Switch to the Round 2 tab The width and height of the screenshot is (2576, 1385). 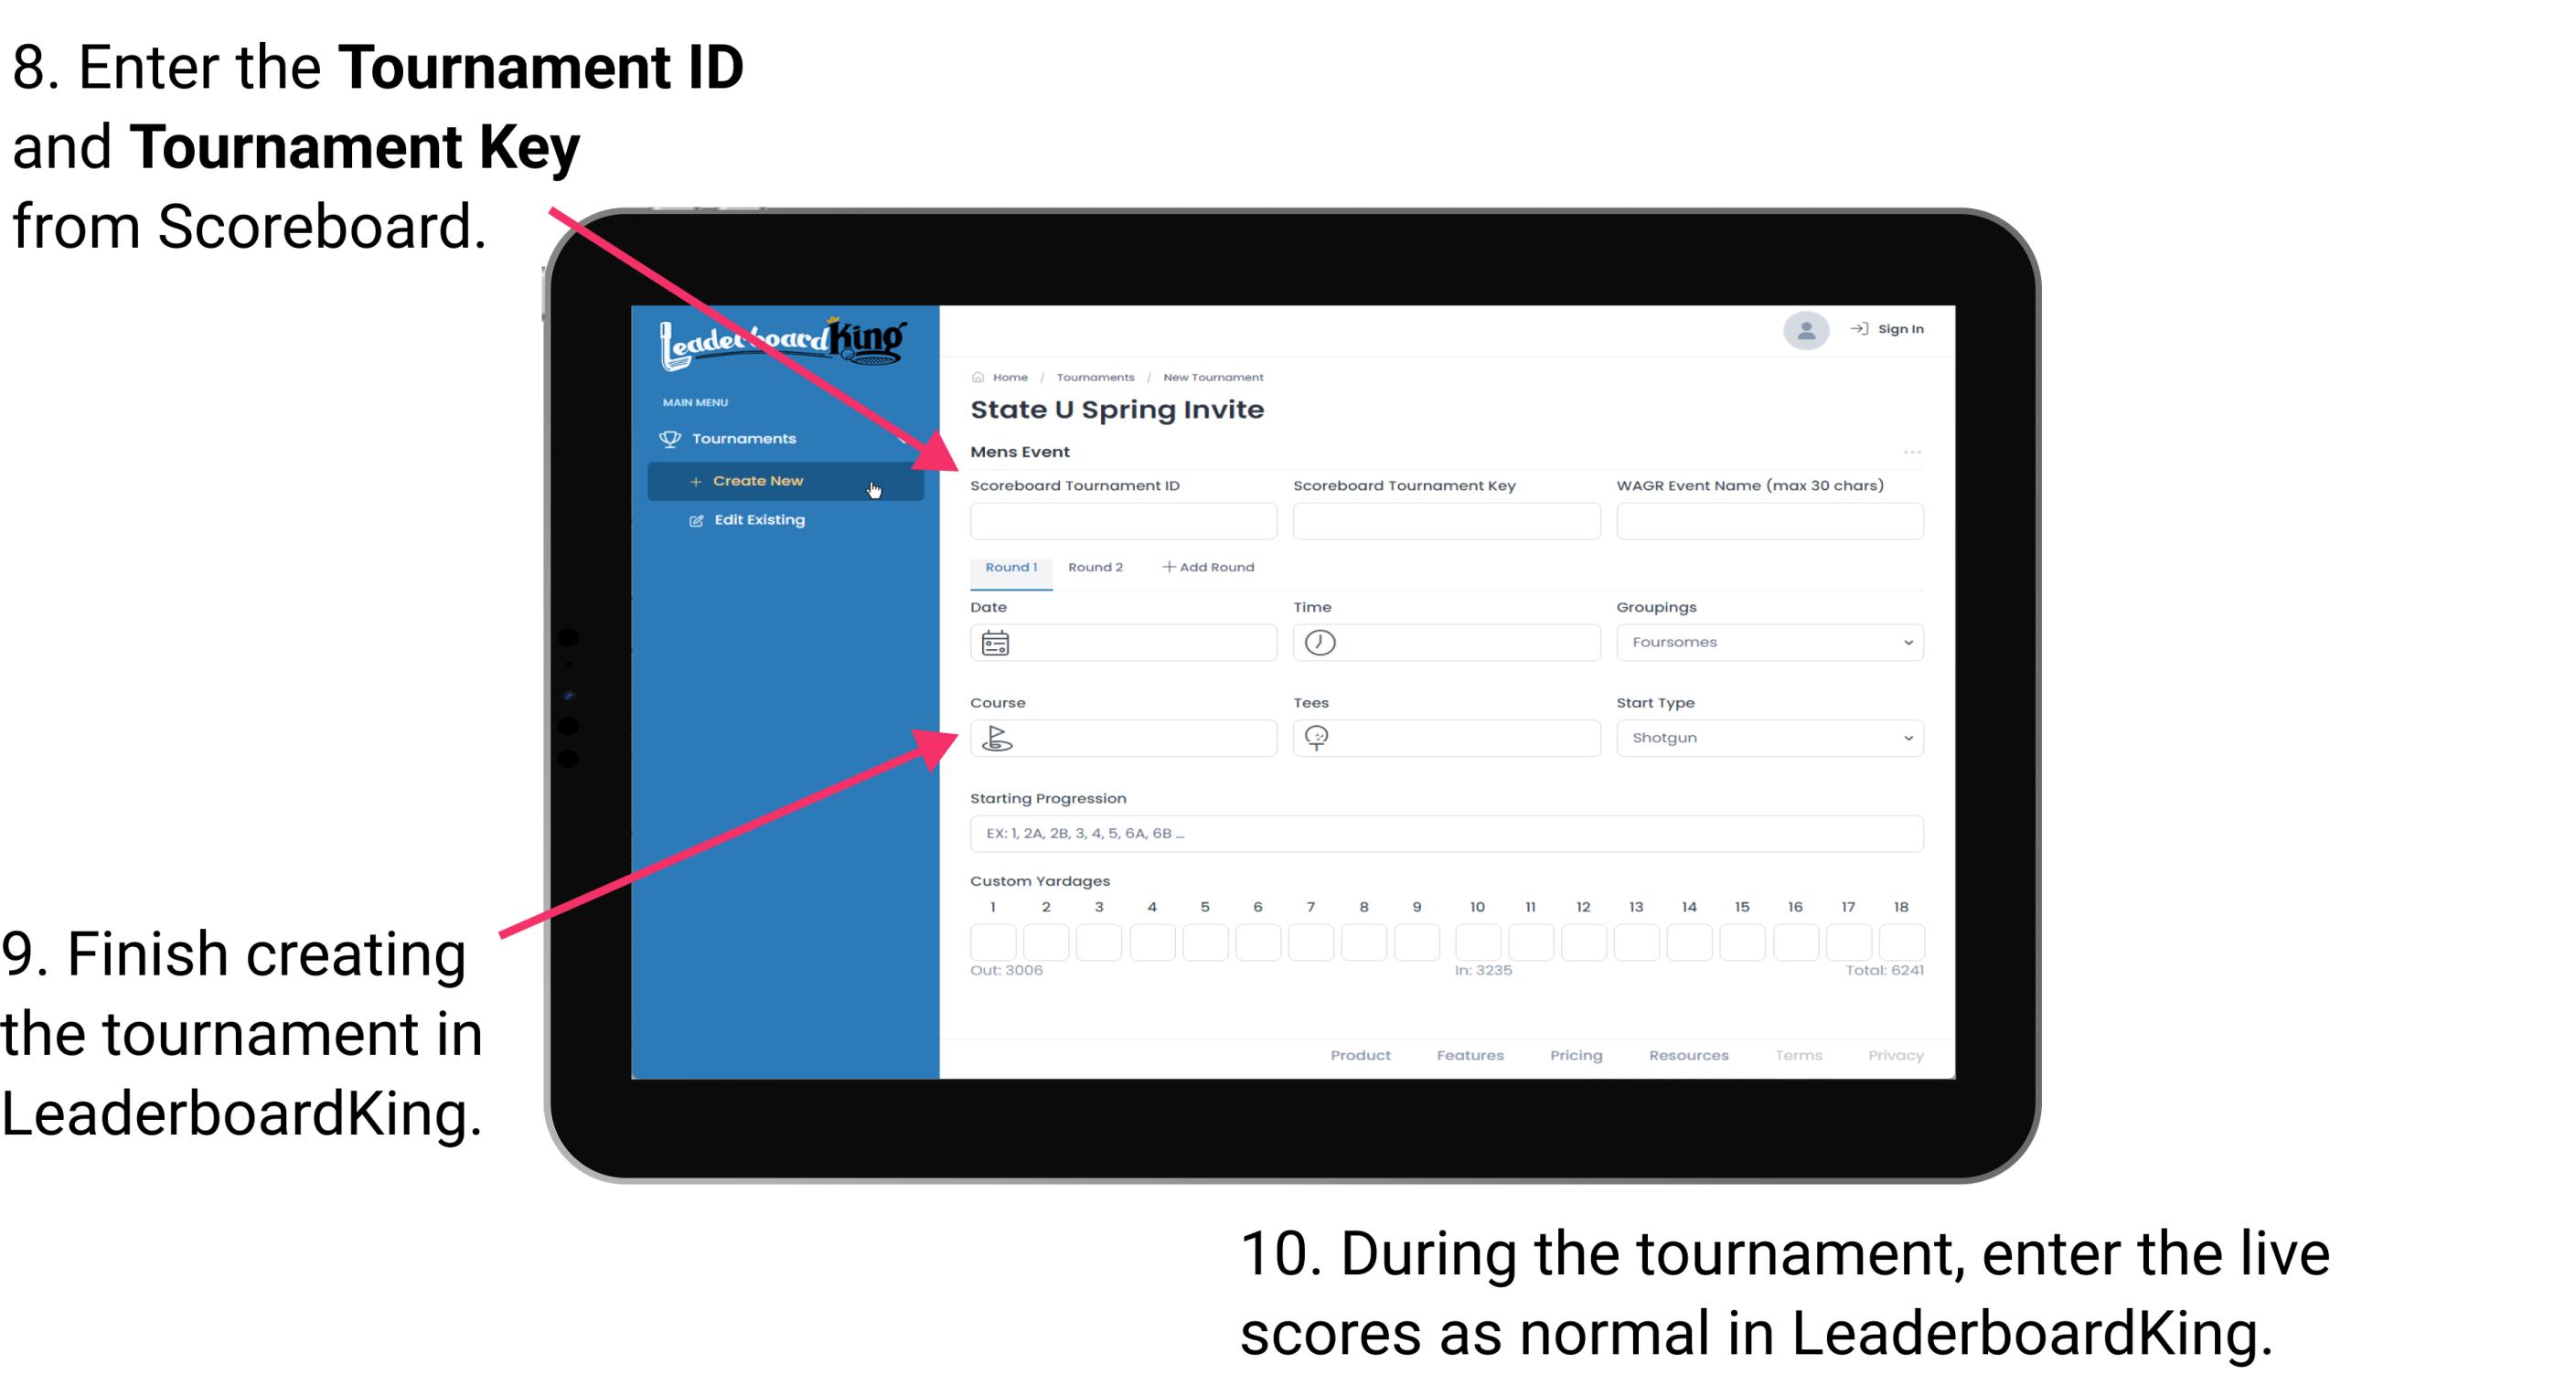1092,566
